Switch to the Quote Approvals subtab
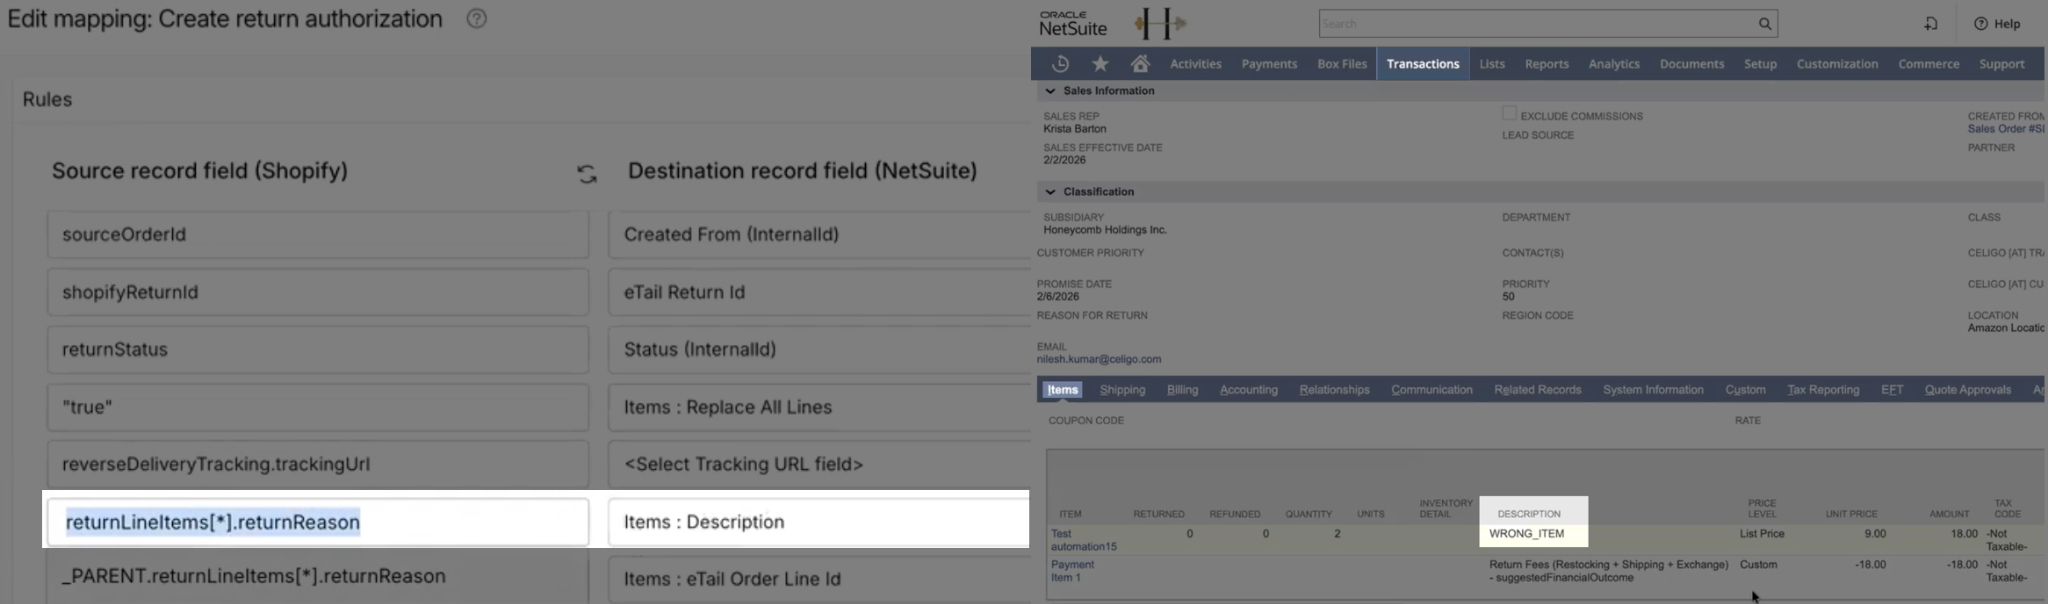 (x=1967, y=390)
